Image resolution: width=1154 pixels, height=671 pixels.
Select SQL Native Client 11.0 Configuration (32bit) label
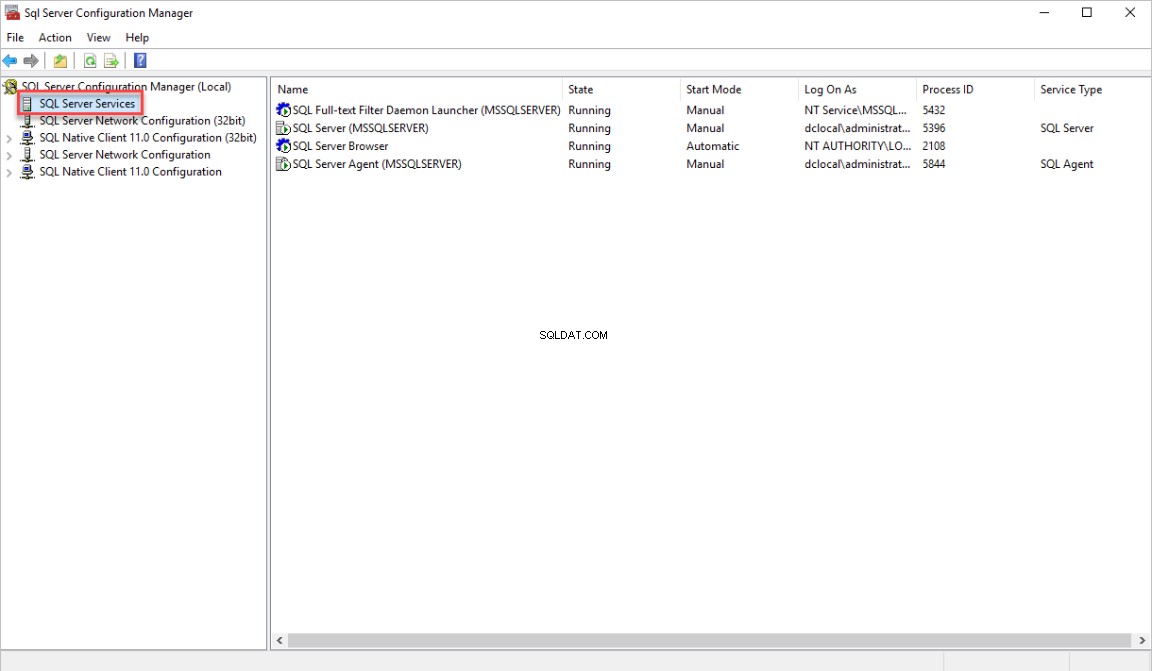tap(148, 138)
